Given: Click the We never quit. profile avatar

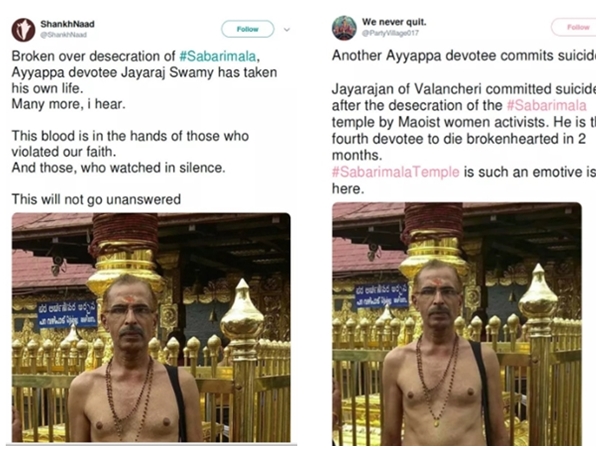Looking at the screenshot, I should [344, 27].
